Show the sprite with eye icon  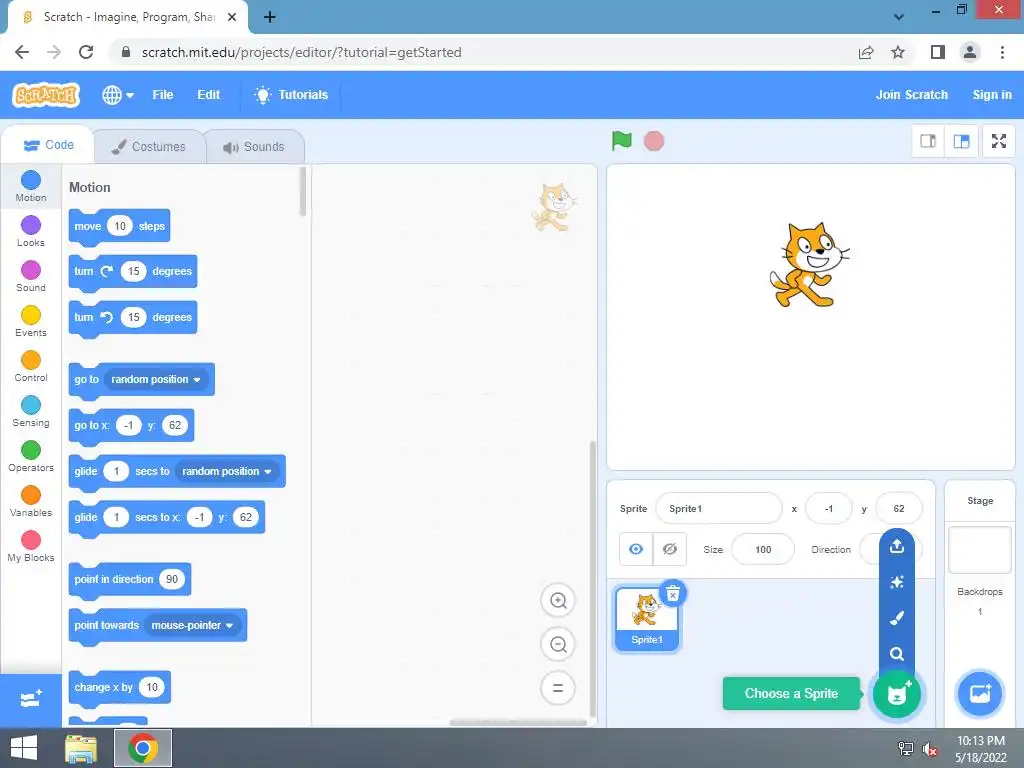636,549
